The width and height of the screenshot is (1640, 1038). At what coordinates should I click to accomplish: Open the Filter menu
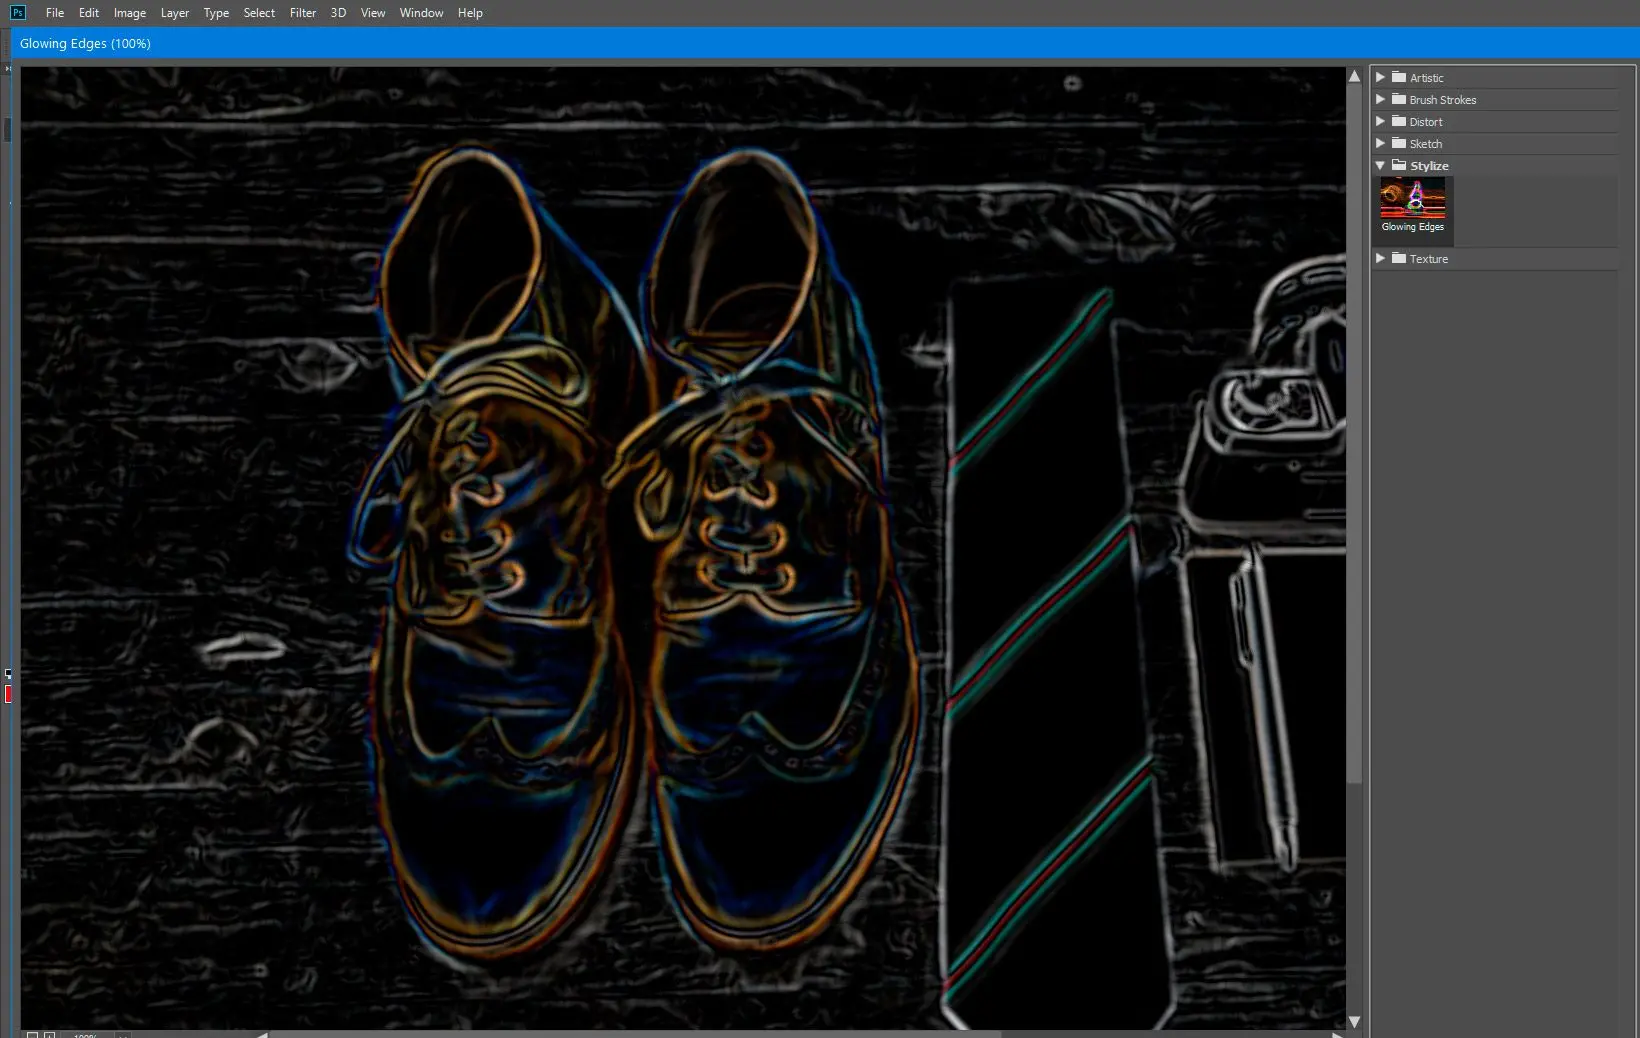point(302,13)
